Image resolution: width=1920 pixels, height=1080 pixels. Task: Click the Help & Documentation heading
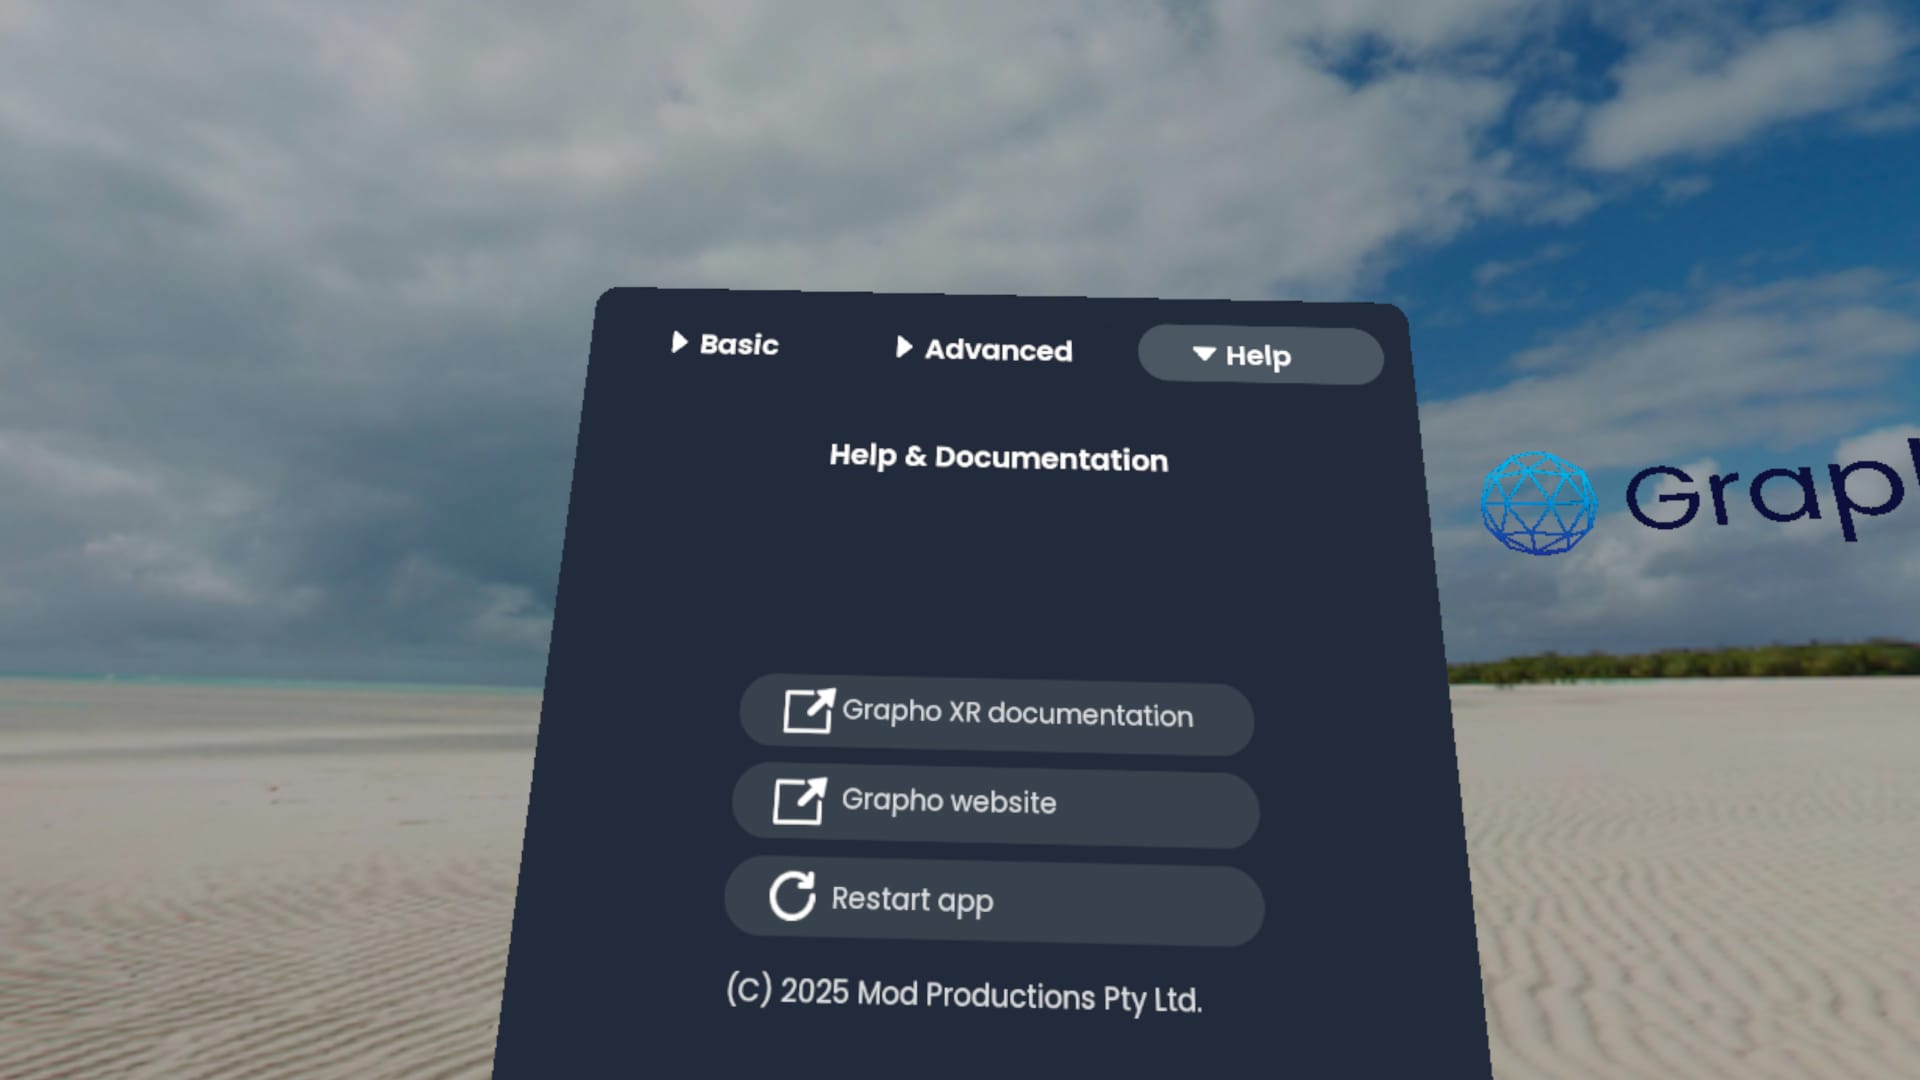pyautogui.click(x=998, y=458)
